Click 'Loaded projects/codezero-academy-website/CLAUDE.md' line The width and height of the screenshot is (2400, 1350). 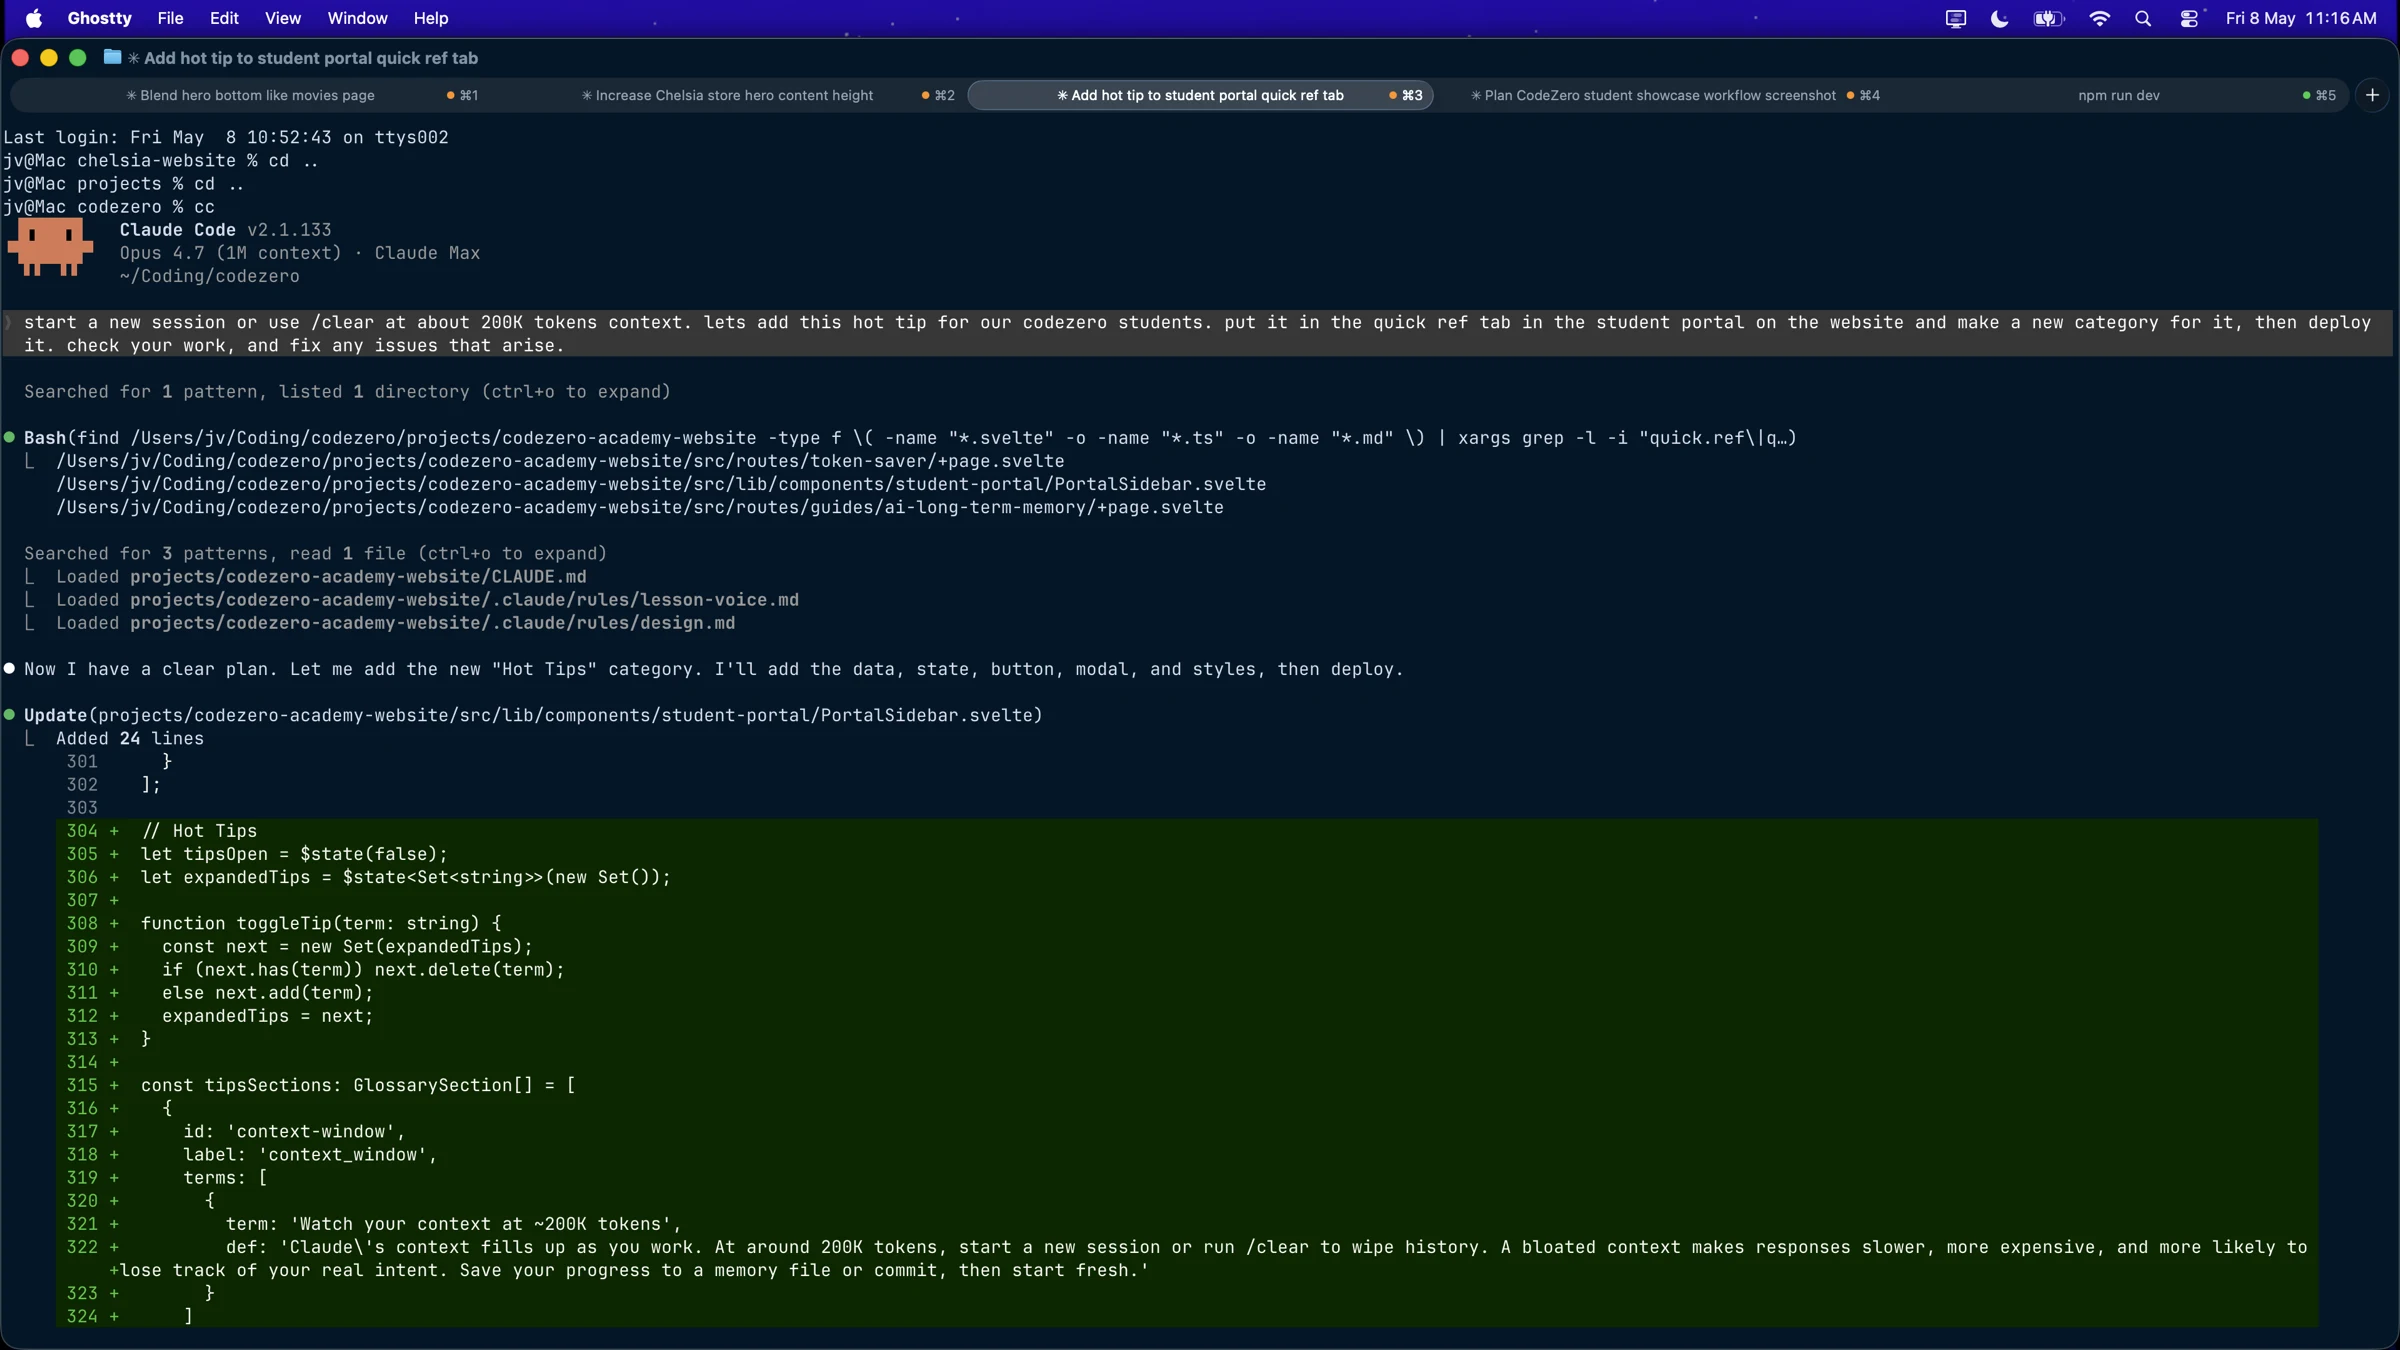coord(321,577)
